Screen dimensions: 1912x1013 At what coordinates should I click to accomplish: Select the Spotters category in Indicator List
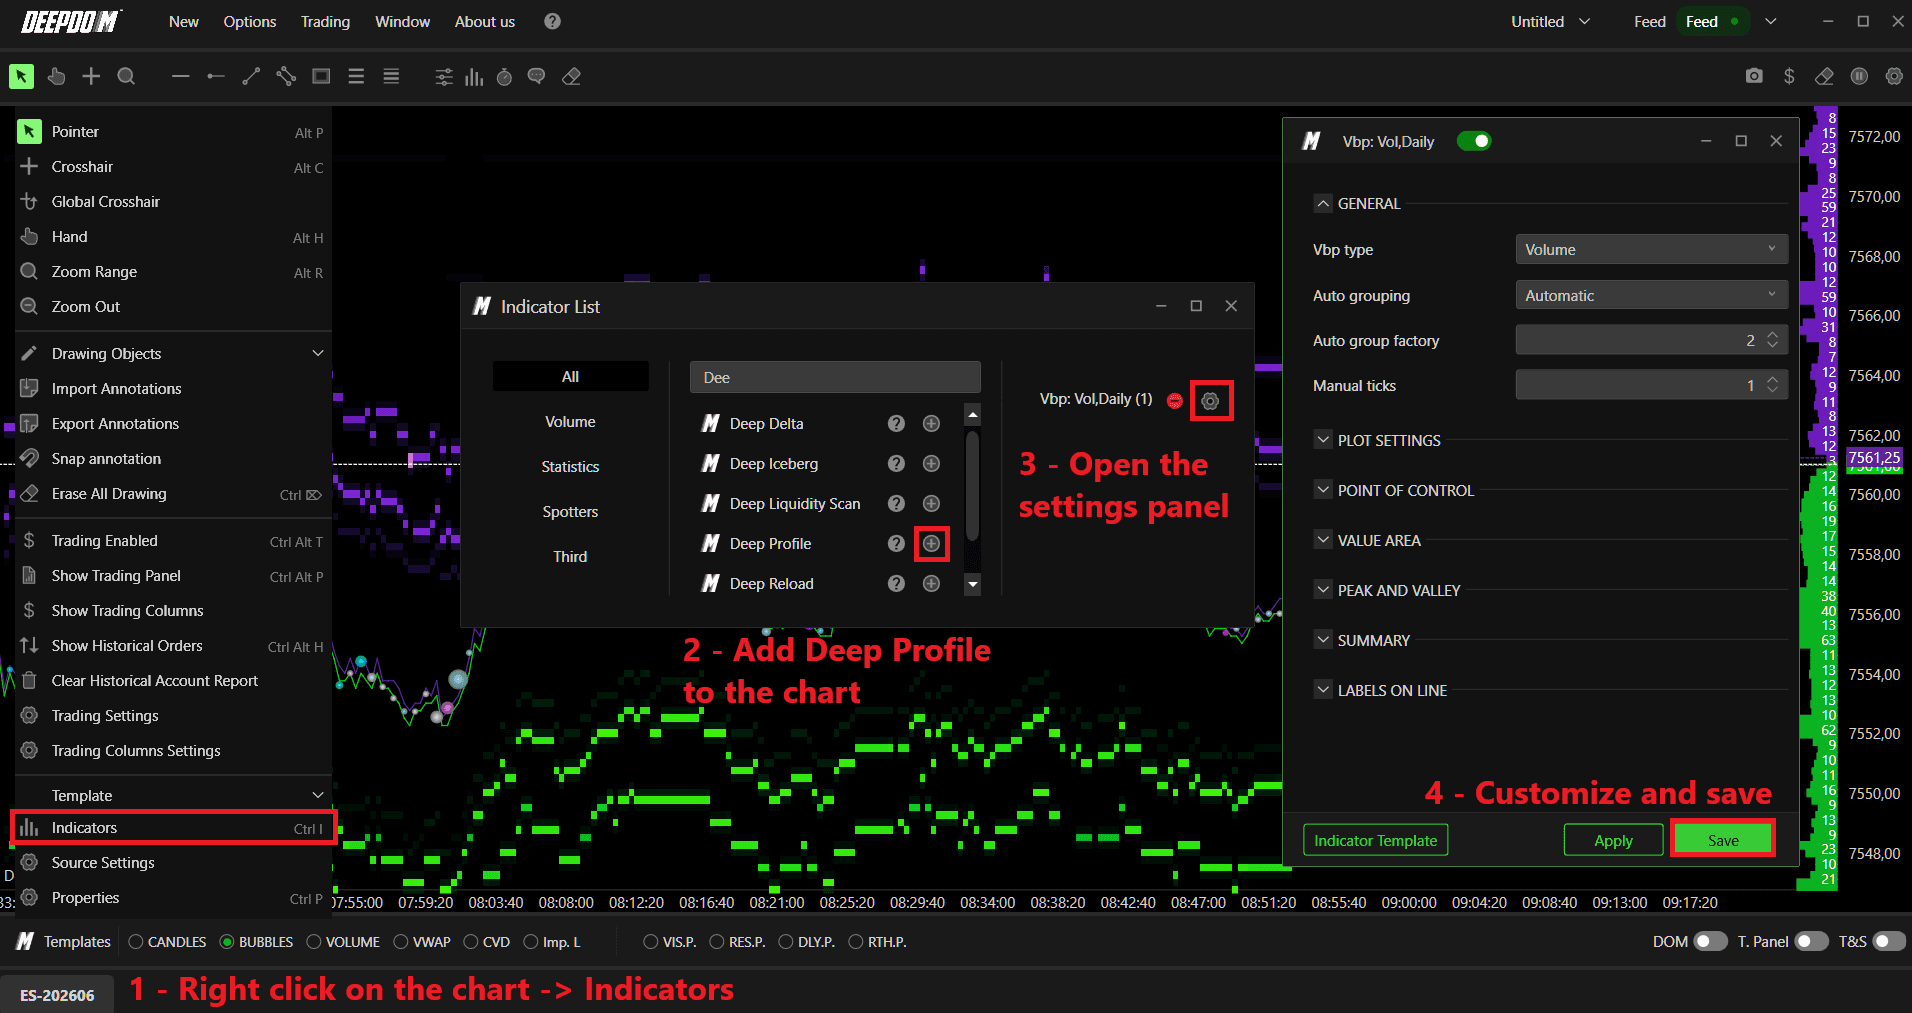570,512
